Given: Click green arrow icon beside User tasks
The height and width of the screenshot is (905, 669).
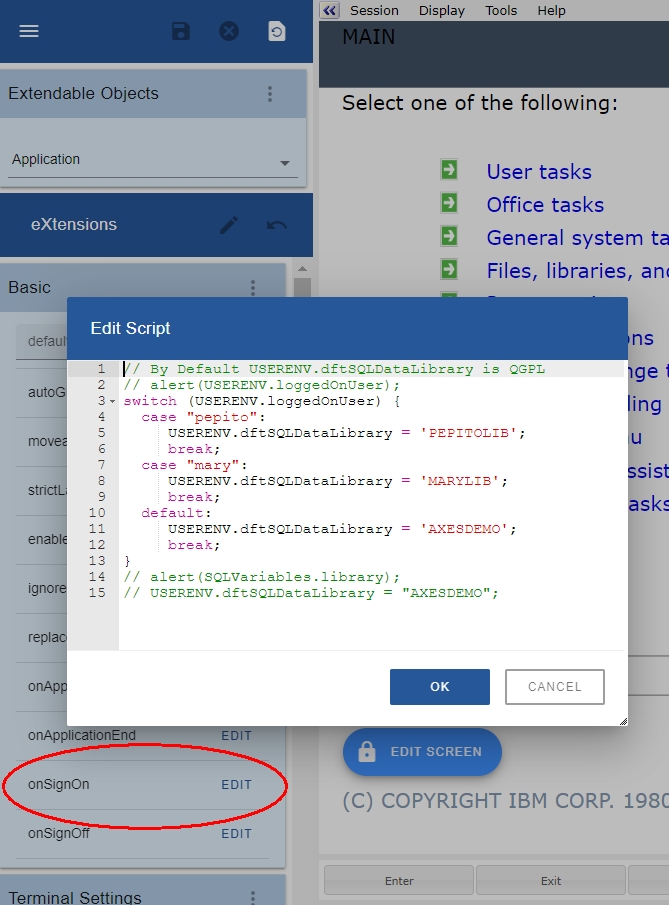Looking at the screenshot, I should (449, 171).
